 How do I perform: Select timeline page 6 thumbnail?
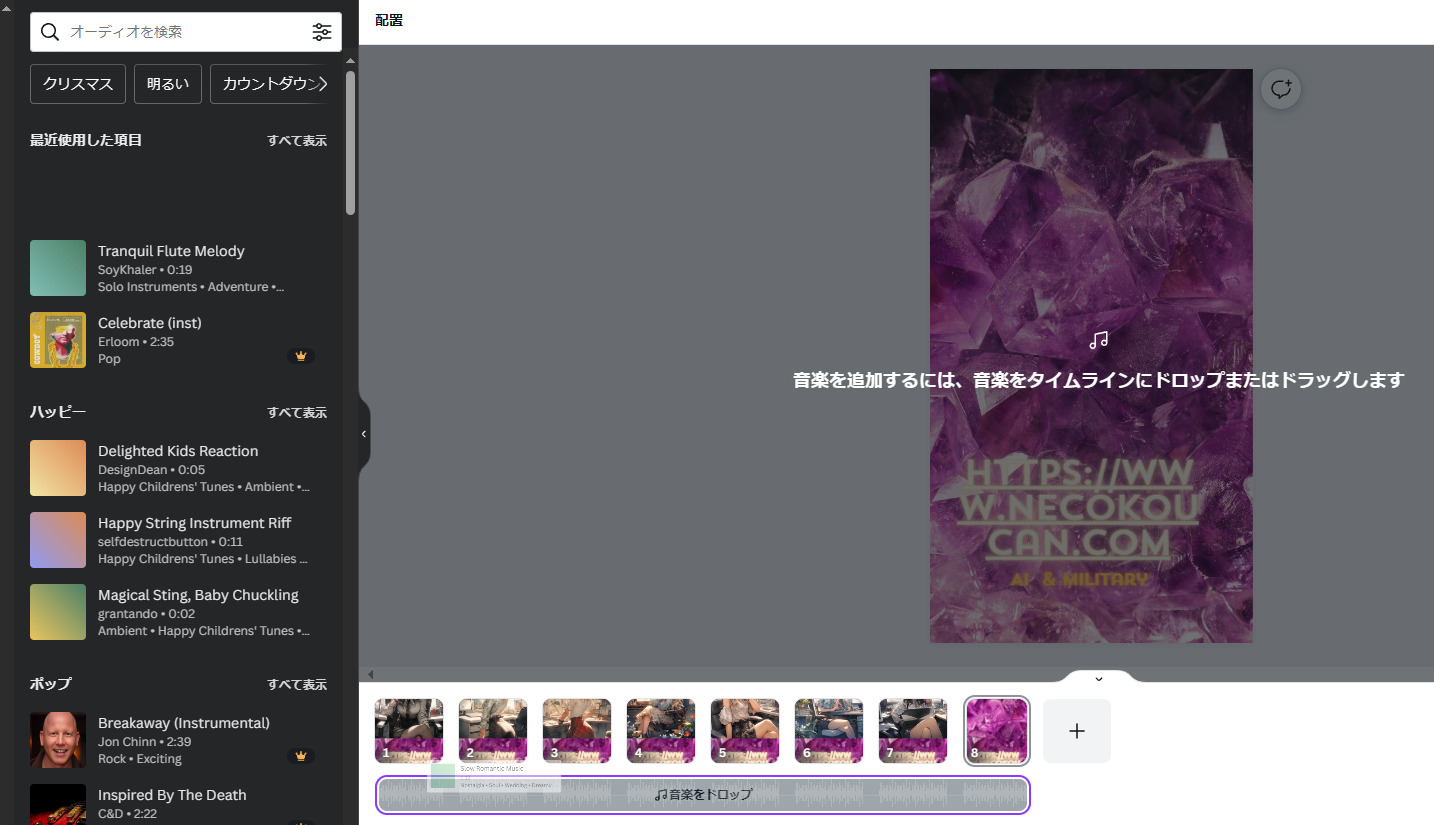829,731
